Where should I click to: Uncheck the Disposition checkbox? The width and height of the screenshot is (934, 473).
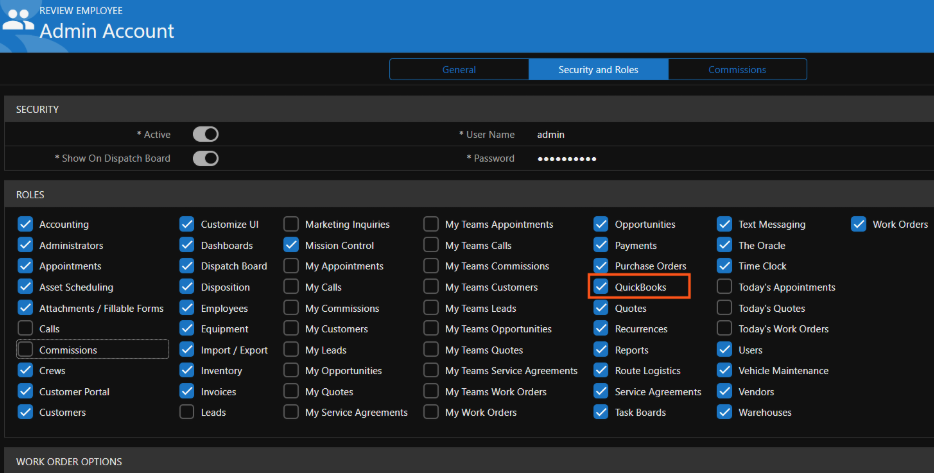tap(186, 287)
